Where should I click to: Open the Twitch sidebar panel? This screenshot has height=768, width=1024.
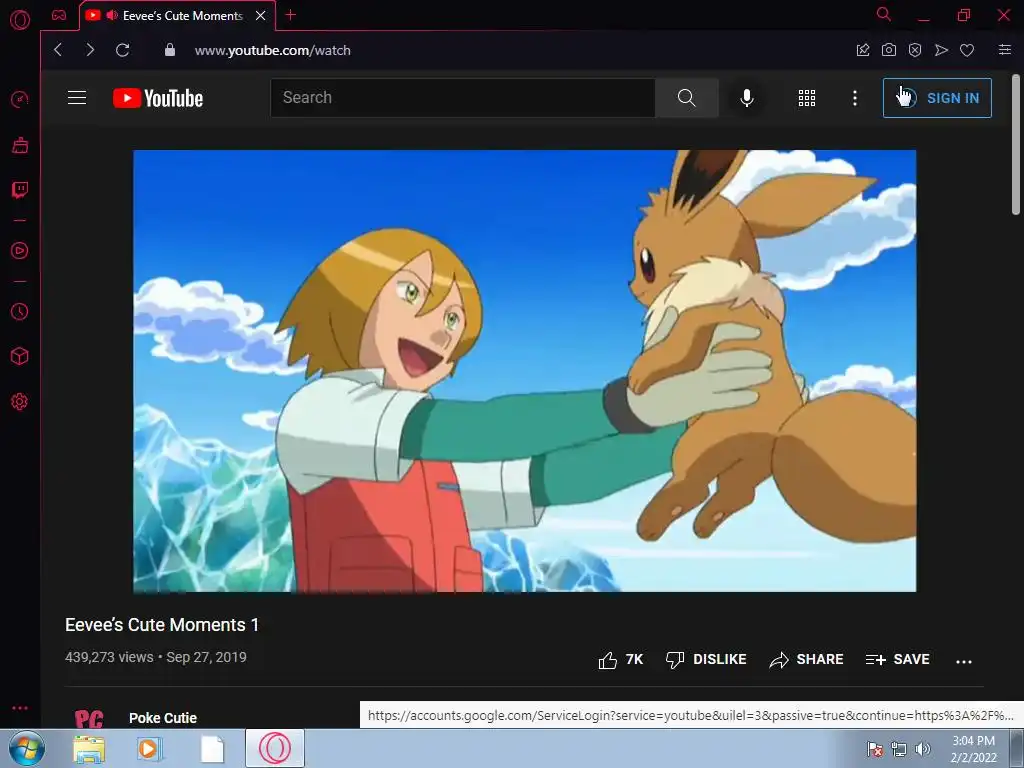click(20, 190)
